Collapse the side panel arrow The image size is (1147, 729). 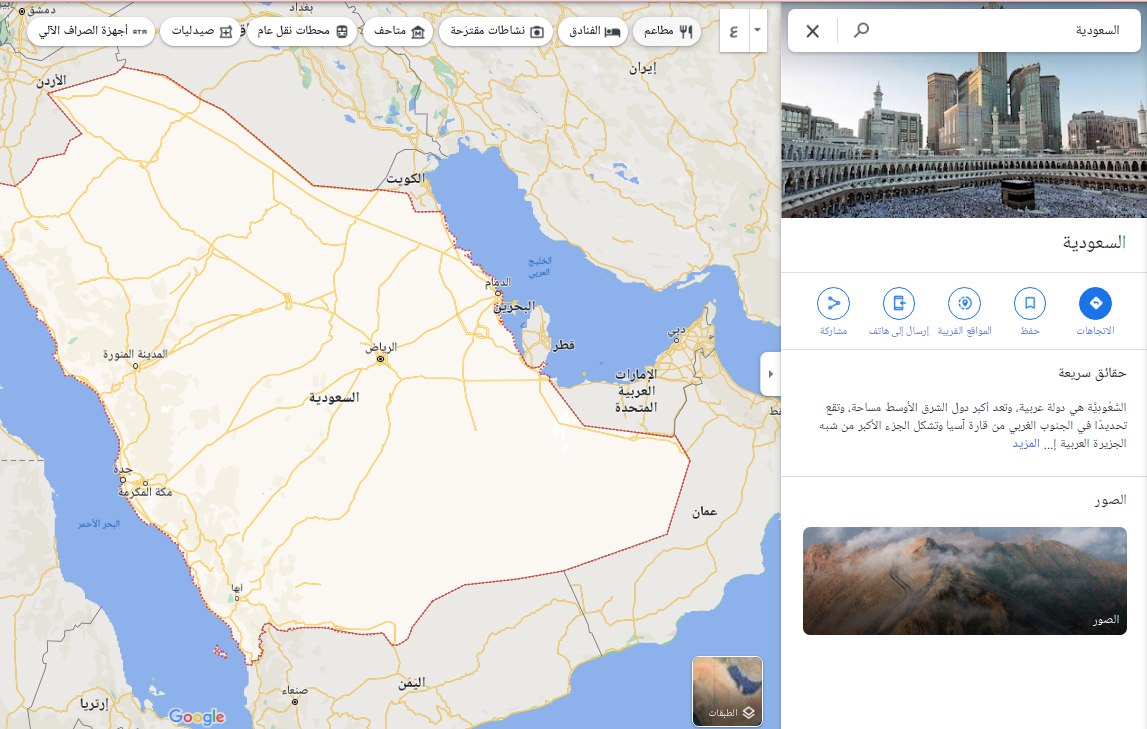pos(770,374)
